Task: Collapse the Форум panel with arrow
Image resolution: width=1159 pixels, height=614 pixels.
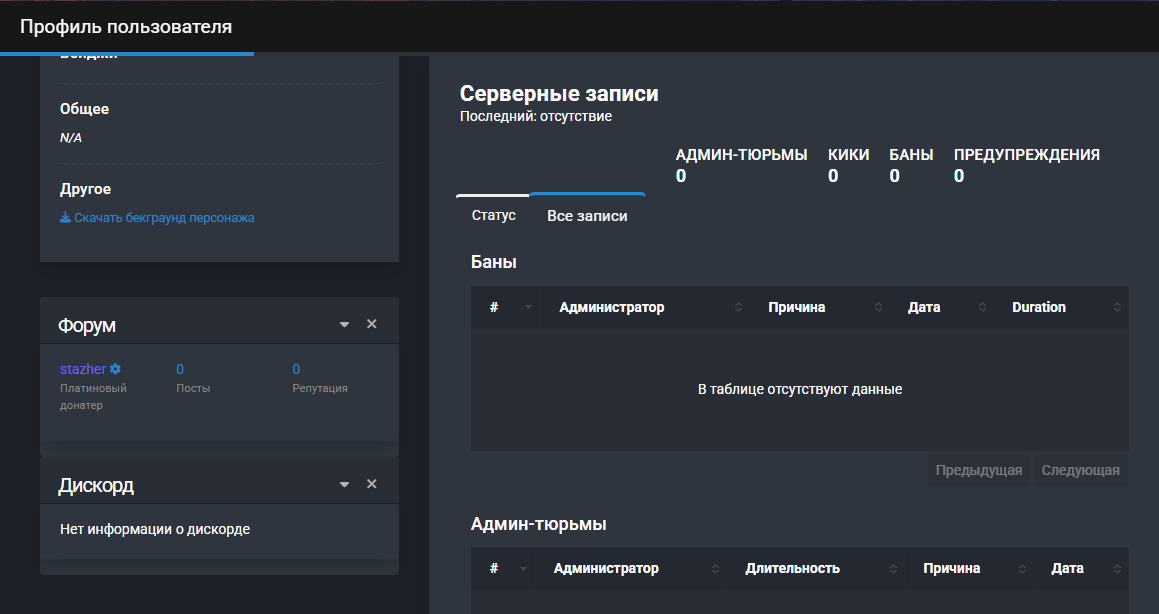Action: (345, 325)
